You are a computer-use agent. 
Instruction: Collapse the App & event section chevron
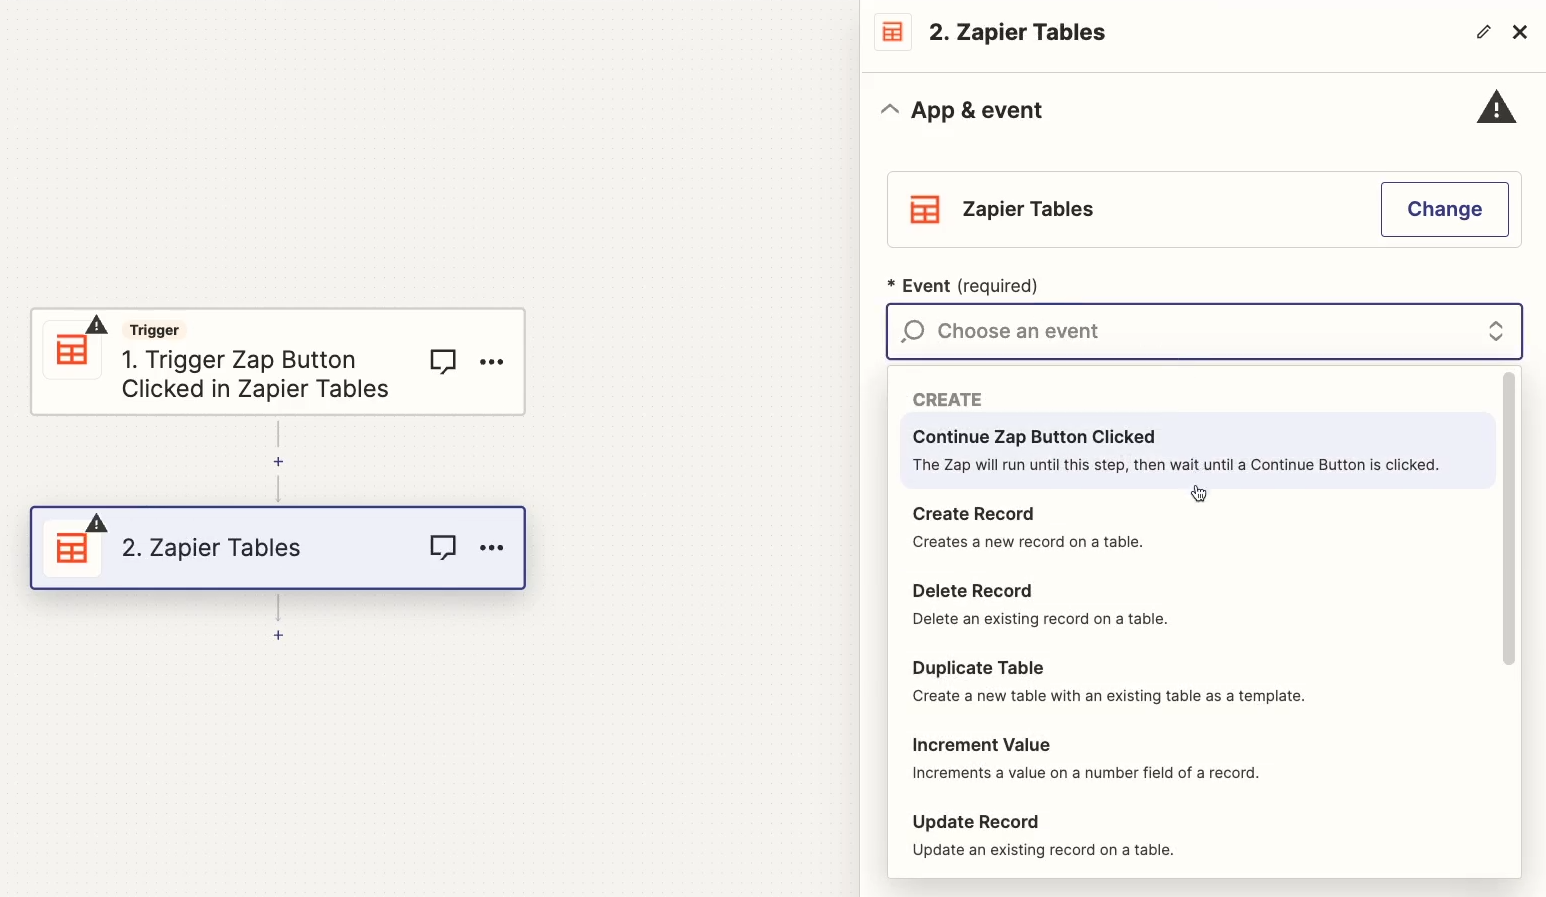(x=890, y=109)
